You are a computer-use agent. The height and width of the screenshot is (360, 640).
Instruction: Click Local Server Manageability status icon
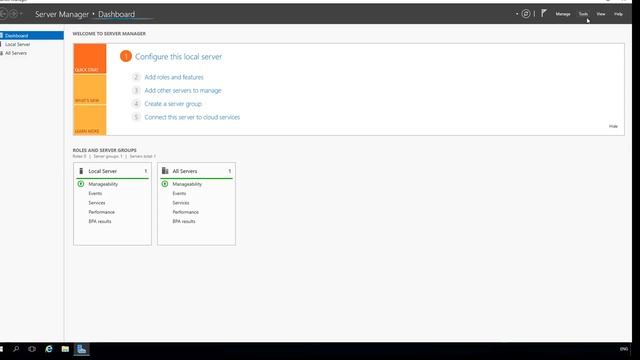coord(81,184)
